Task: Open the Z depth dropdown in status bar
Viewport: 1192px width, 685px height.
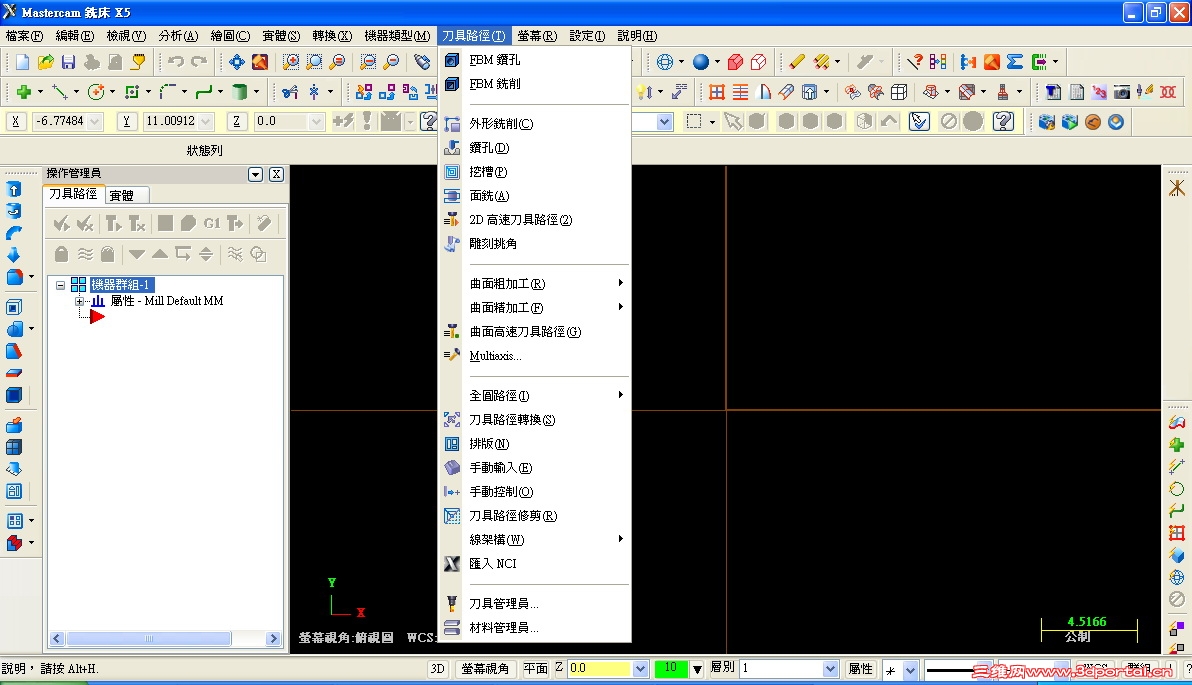Action: click(x=640, y=669)
